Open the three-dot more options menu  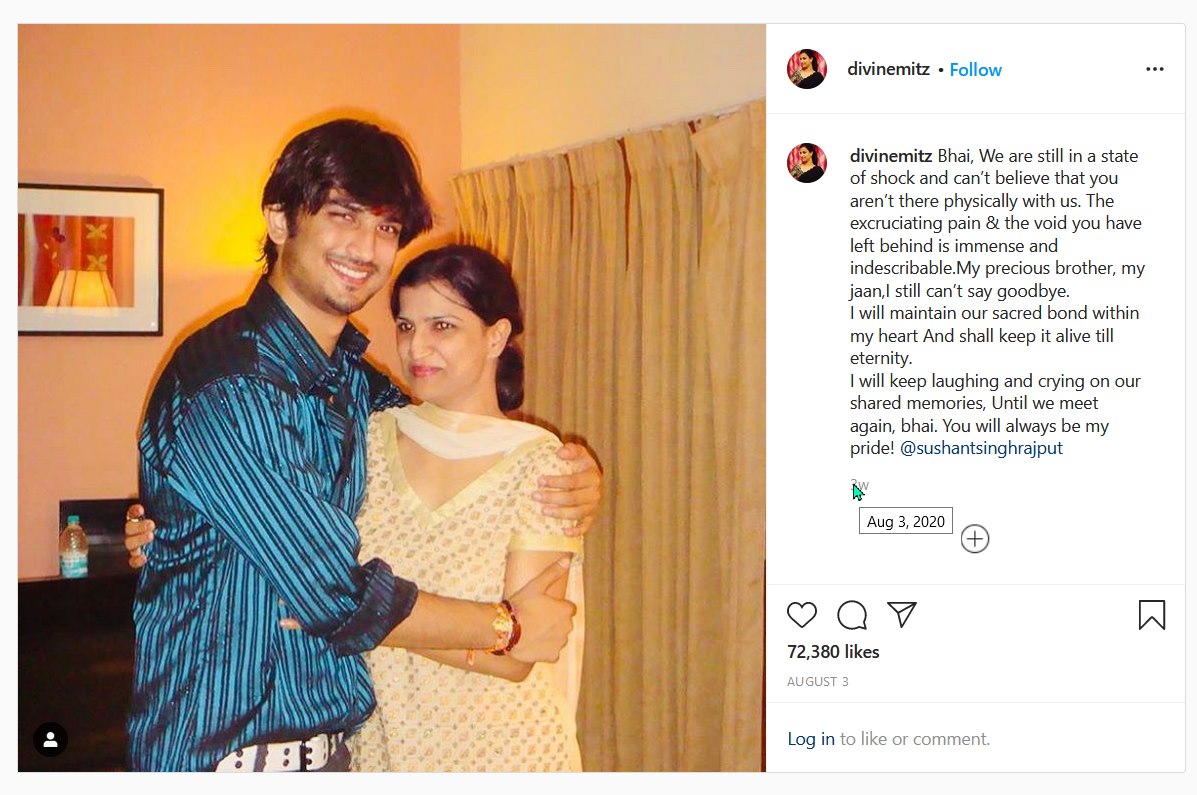[x=1155, y=69]
